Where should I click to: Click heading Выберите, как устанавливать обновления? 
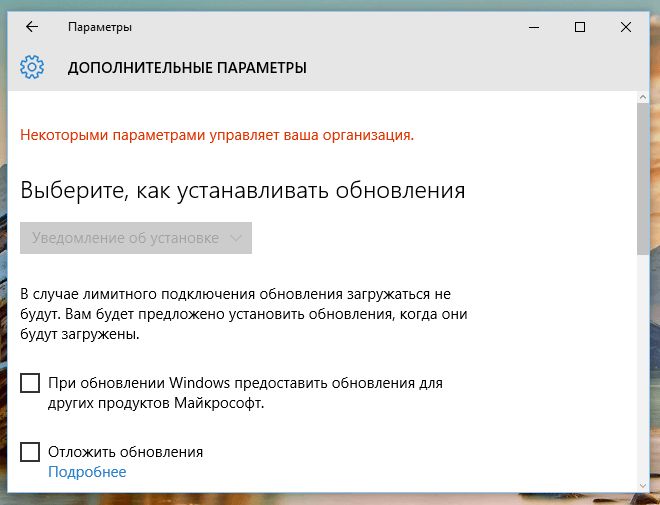coord(243,190)
